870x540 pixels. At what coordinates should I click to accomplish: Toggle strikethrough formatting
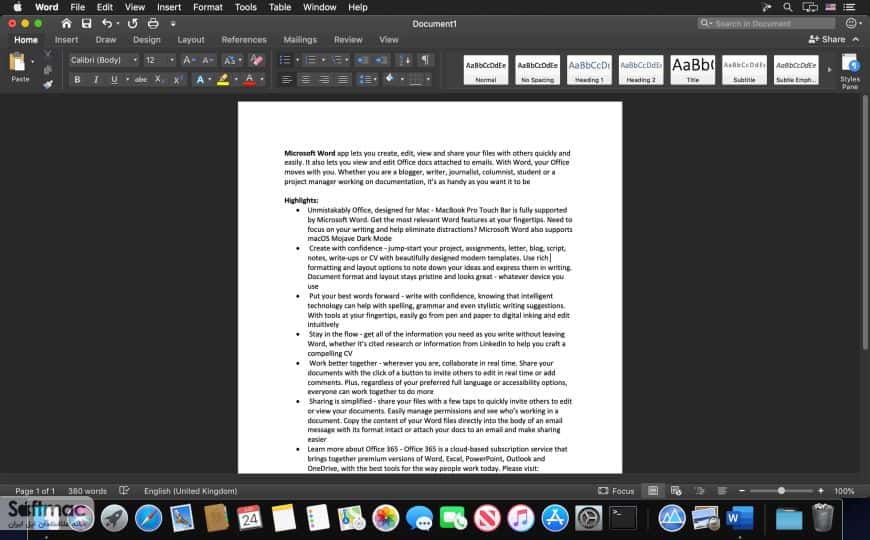point(141,80)
